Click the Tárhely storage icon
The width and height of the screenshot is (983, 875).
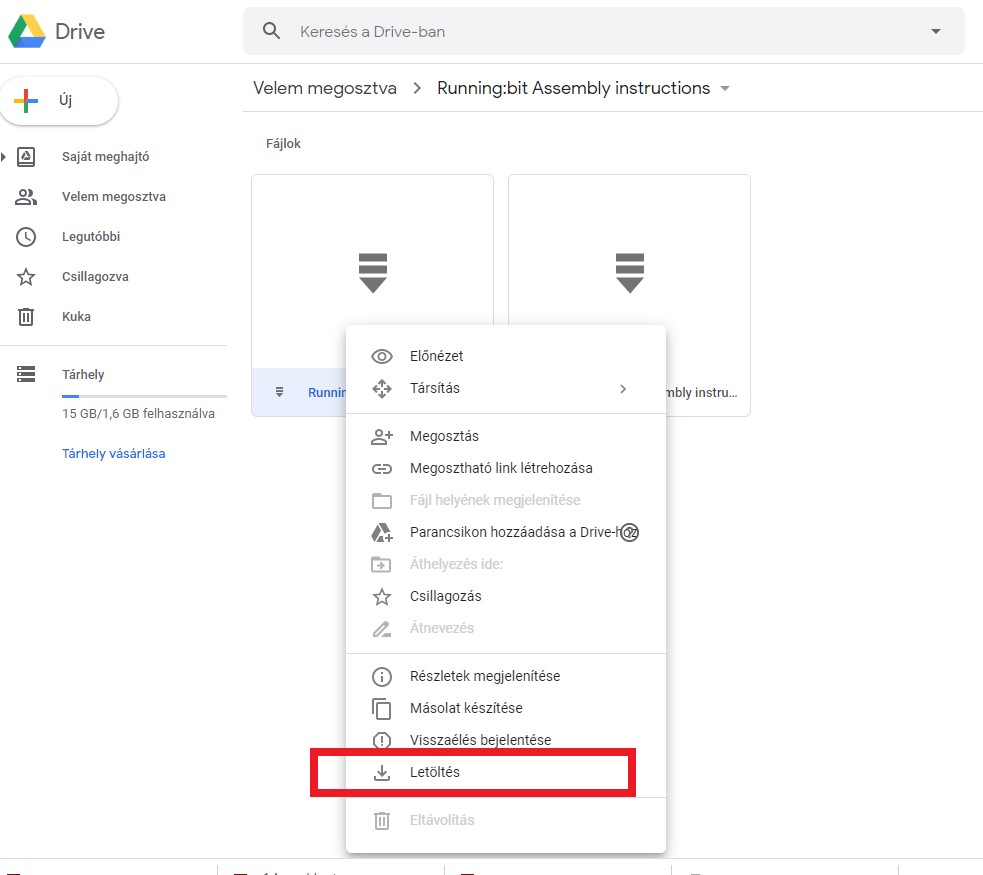point(26,374)
